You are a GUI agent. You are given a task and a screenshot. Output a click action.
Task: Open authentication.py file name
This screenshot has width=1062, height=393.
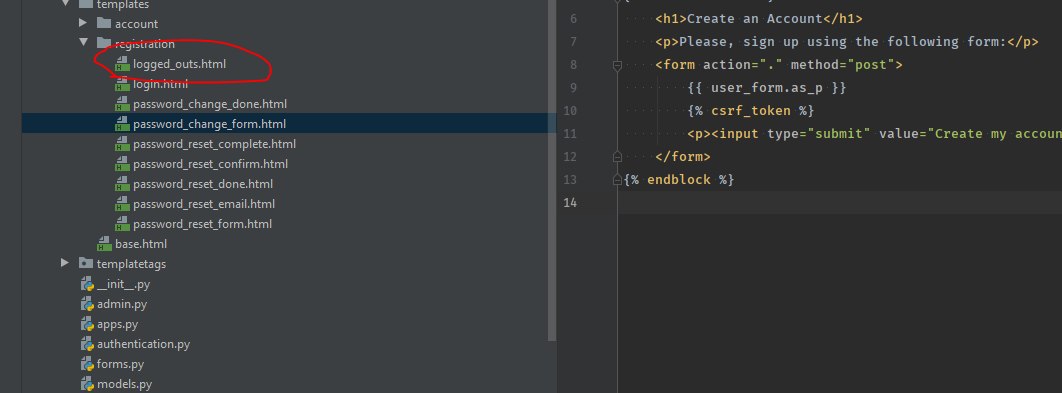click(144, 344)
